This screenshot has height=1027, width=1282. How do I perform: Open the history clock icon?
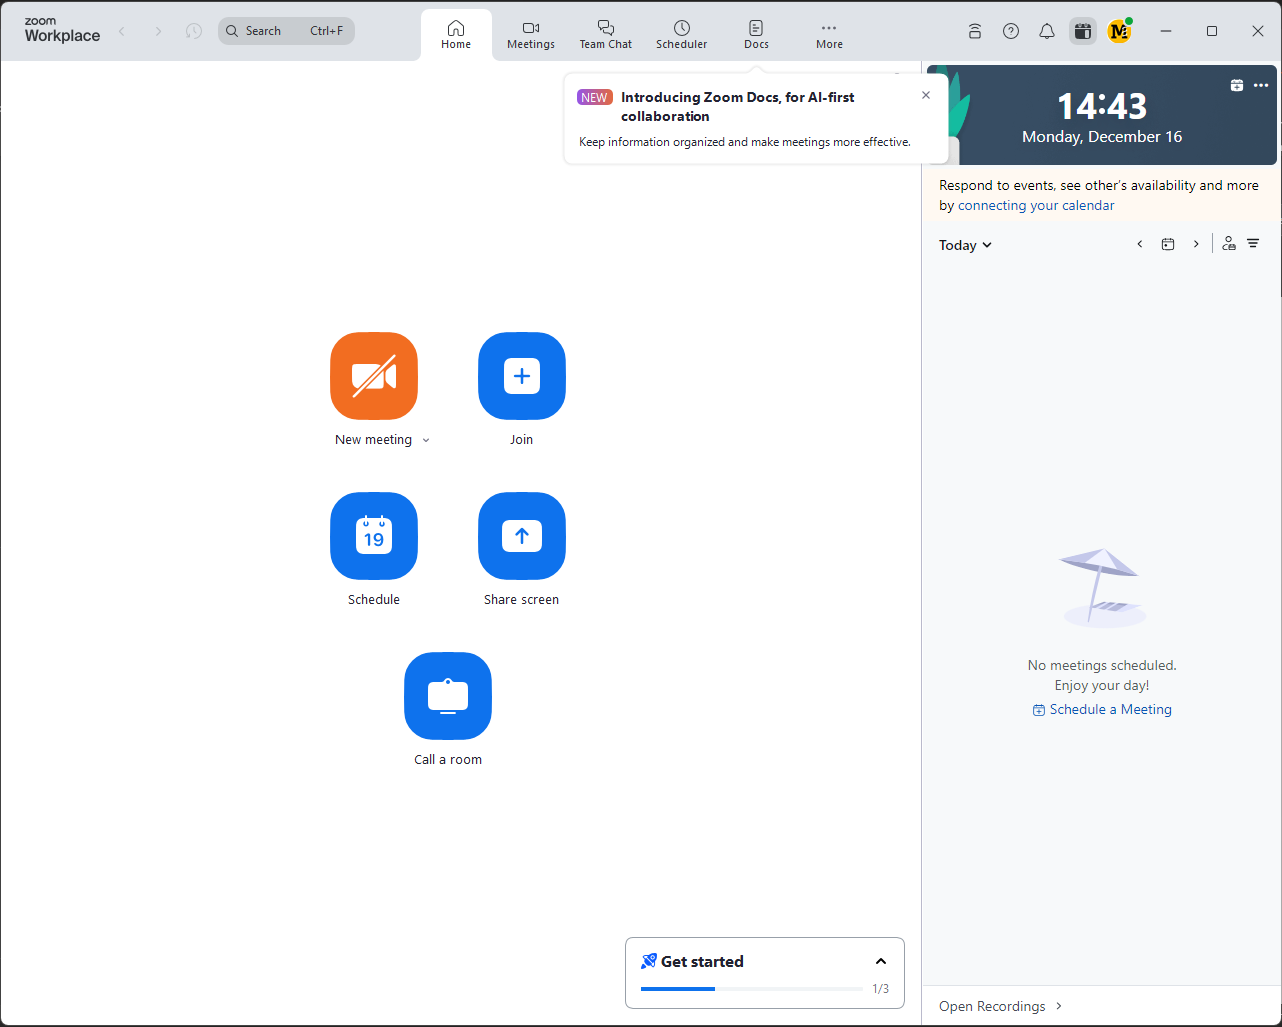coord(194,31)
